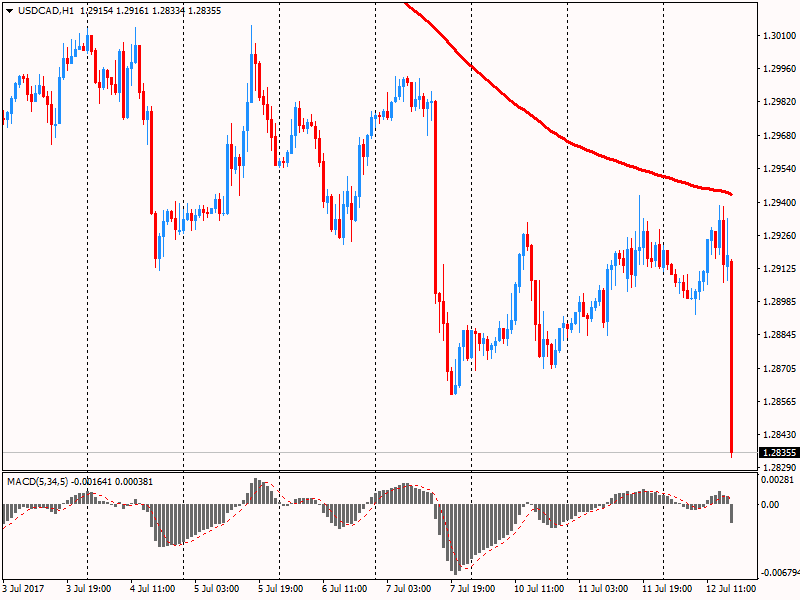
Task: Click the 1.29260 price axis label
Action: (x=779, y=236)
